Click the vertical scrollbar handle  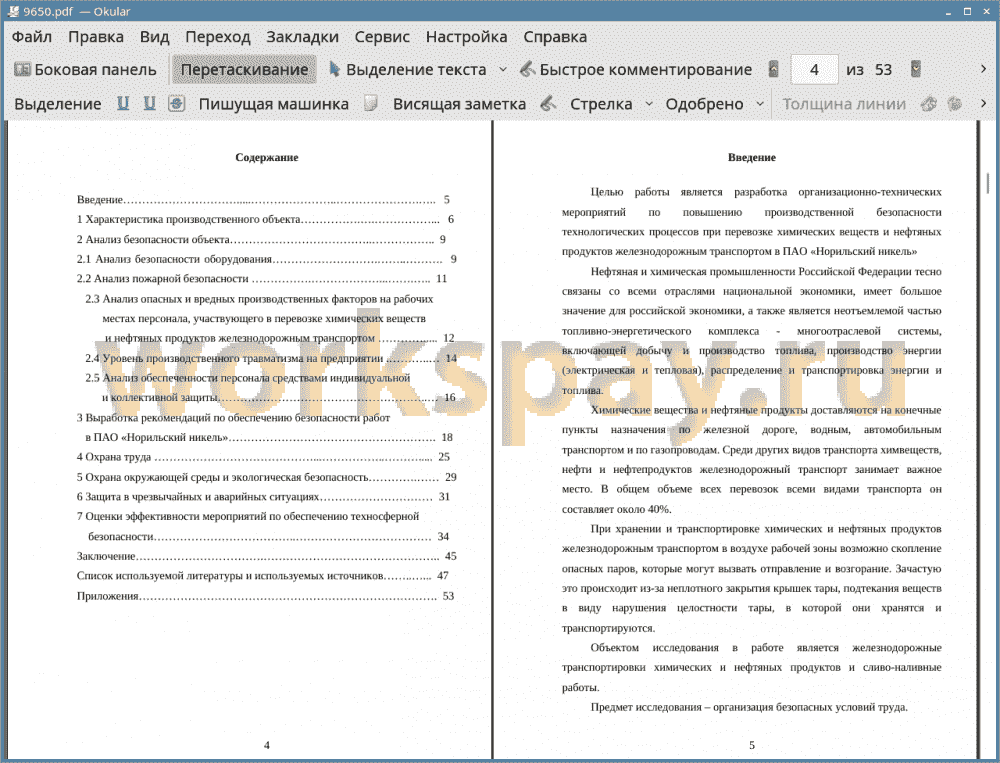coord(989,185)
